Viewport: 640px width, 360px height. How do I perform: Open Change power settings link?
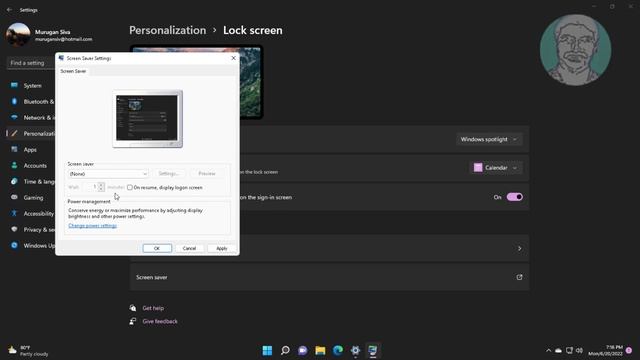[x=93, y=226]
